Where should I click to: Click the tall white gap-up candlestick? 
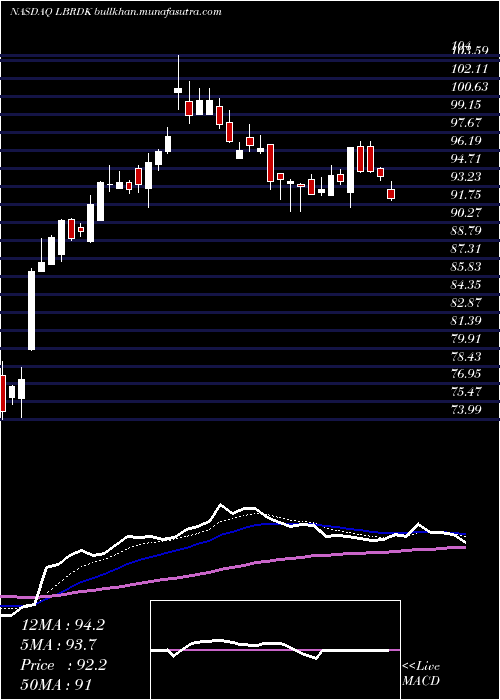pyautogui.click(x=32, y=310)
